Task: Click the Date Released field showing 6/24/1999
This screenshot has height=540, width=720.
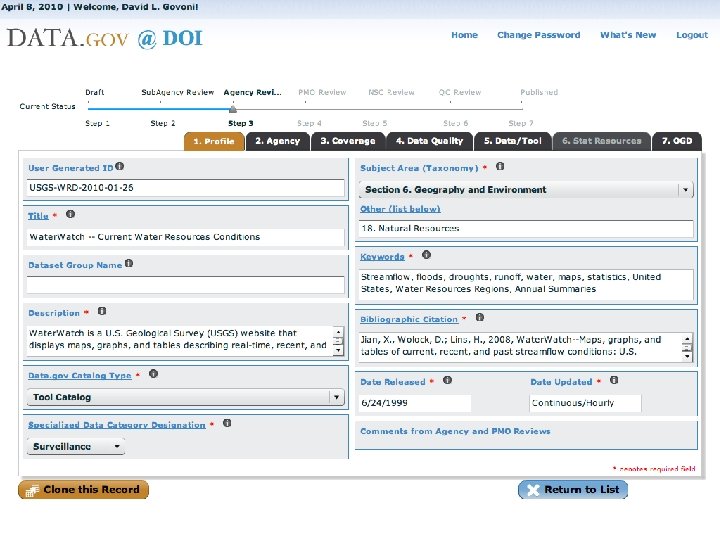Action: pyautogui.click(x=416, y=403)
